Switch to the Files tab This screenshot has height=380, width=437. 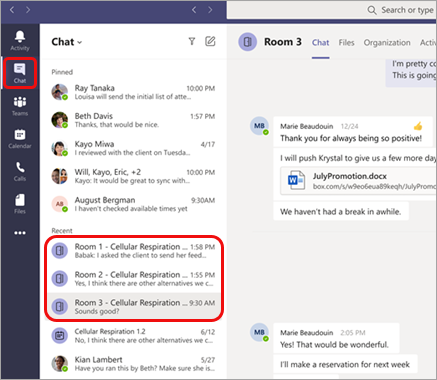(346, 43)
